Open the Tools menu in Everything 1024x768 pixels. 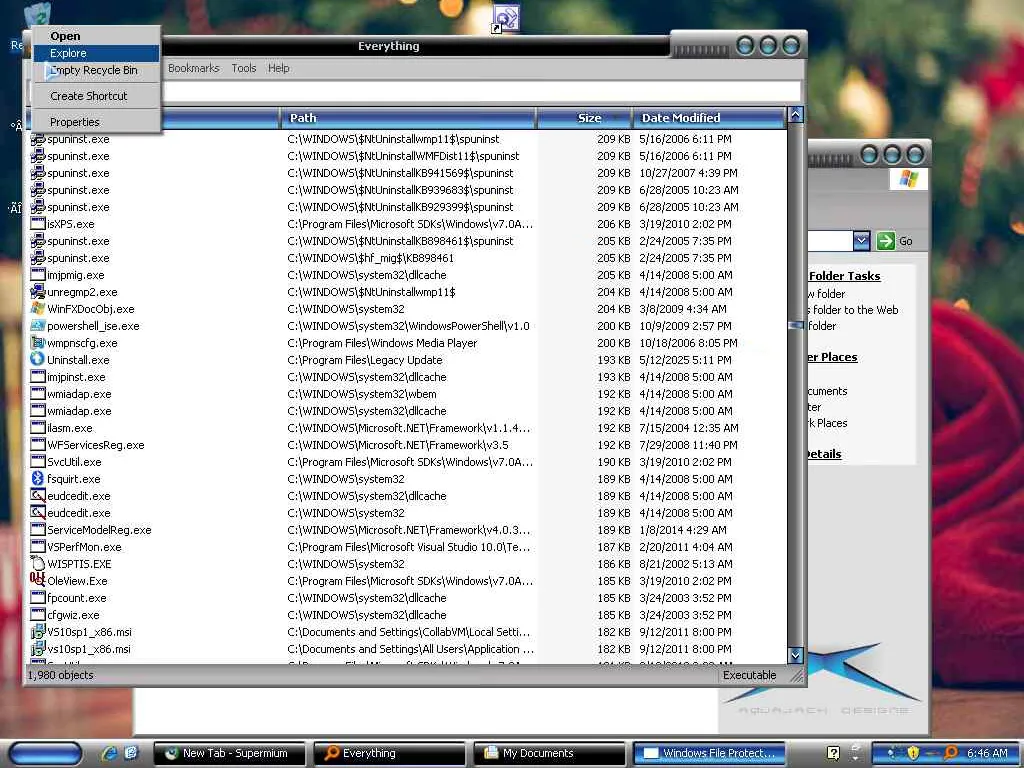pyautogui.click(x=244, y=68)
